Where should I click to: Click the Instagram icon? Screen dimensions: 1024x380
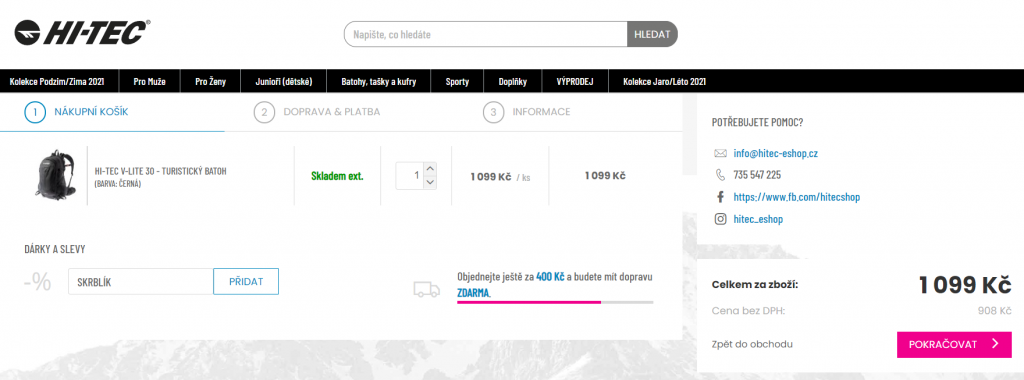(720, 219)
